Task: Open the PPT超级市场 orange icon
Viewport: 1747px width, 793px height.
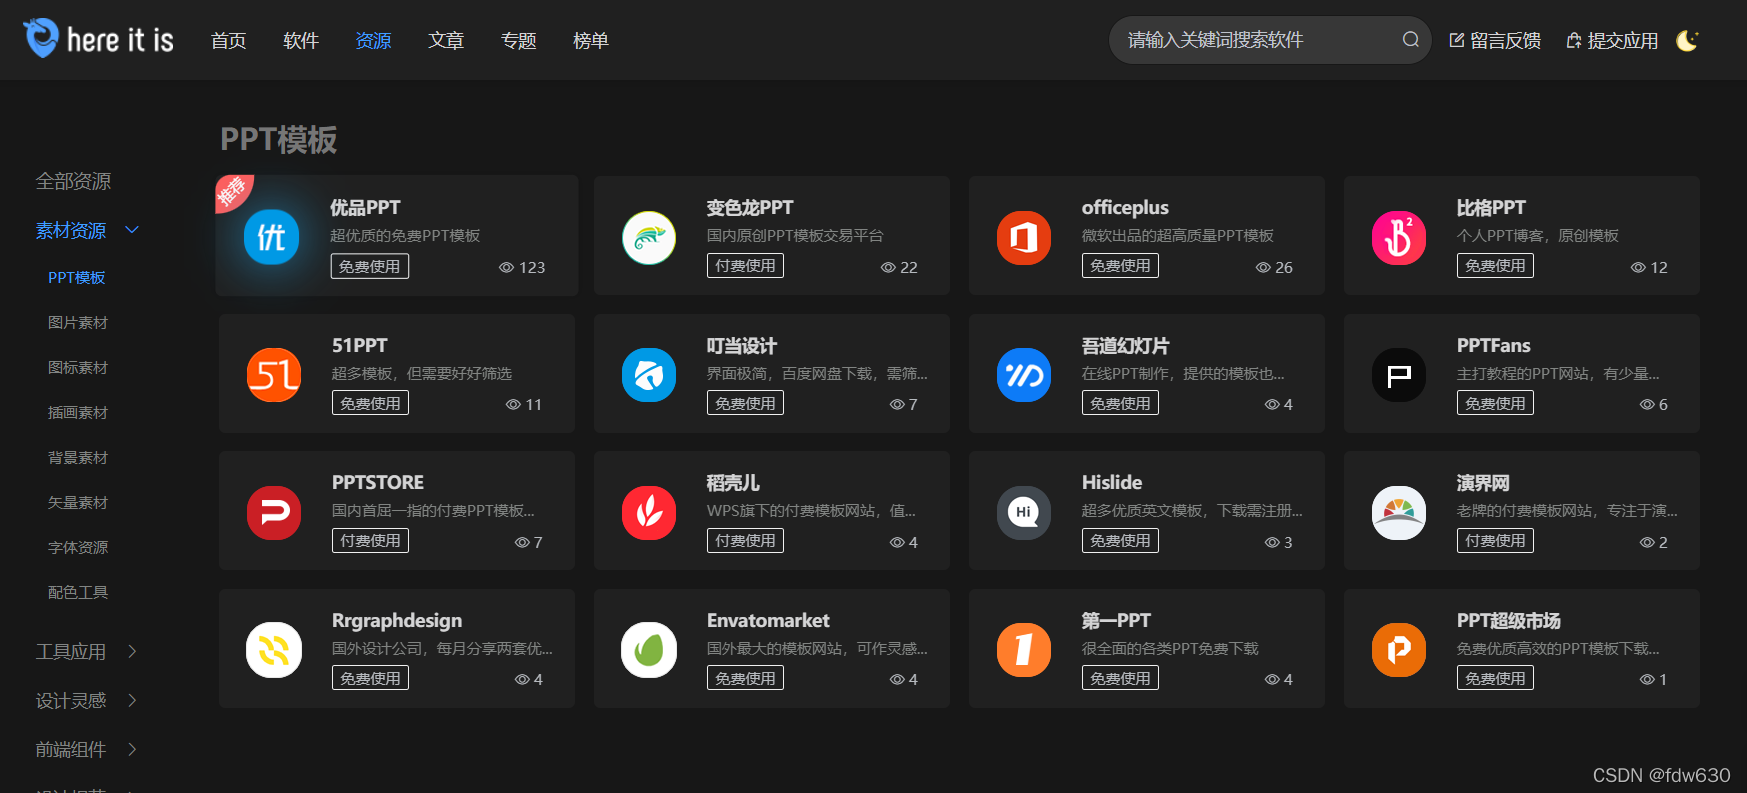Action: pos(1399,650)
